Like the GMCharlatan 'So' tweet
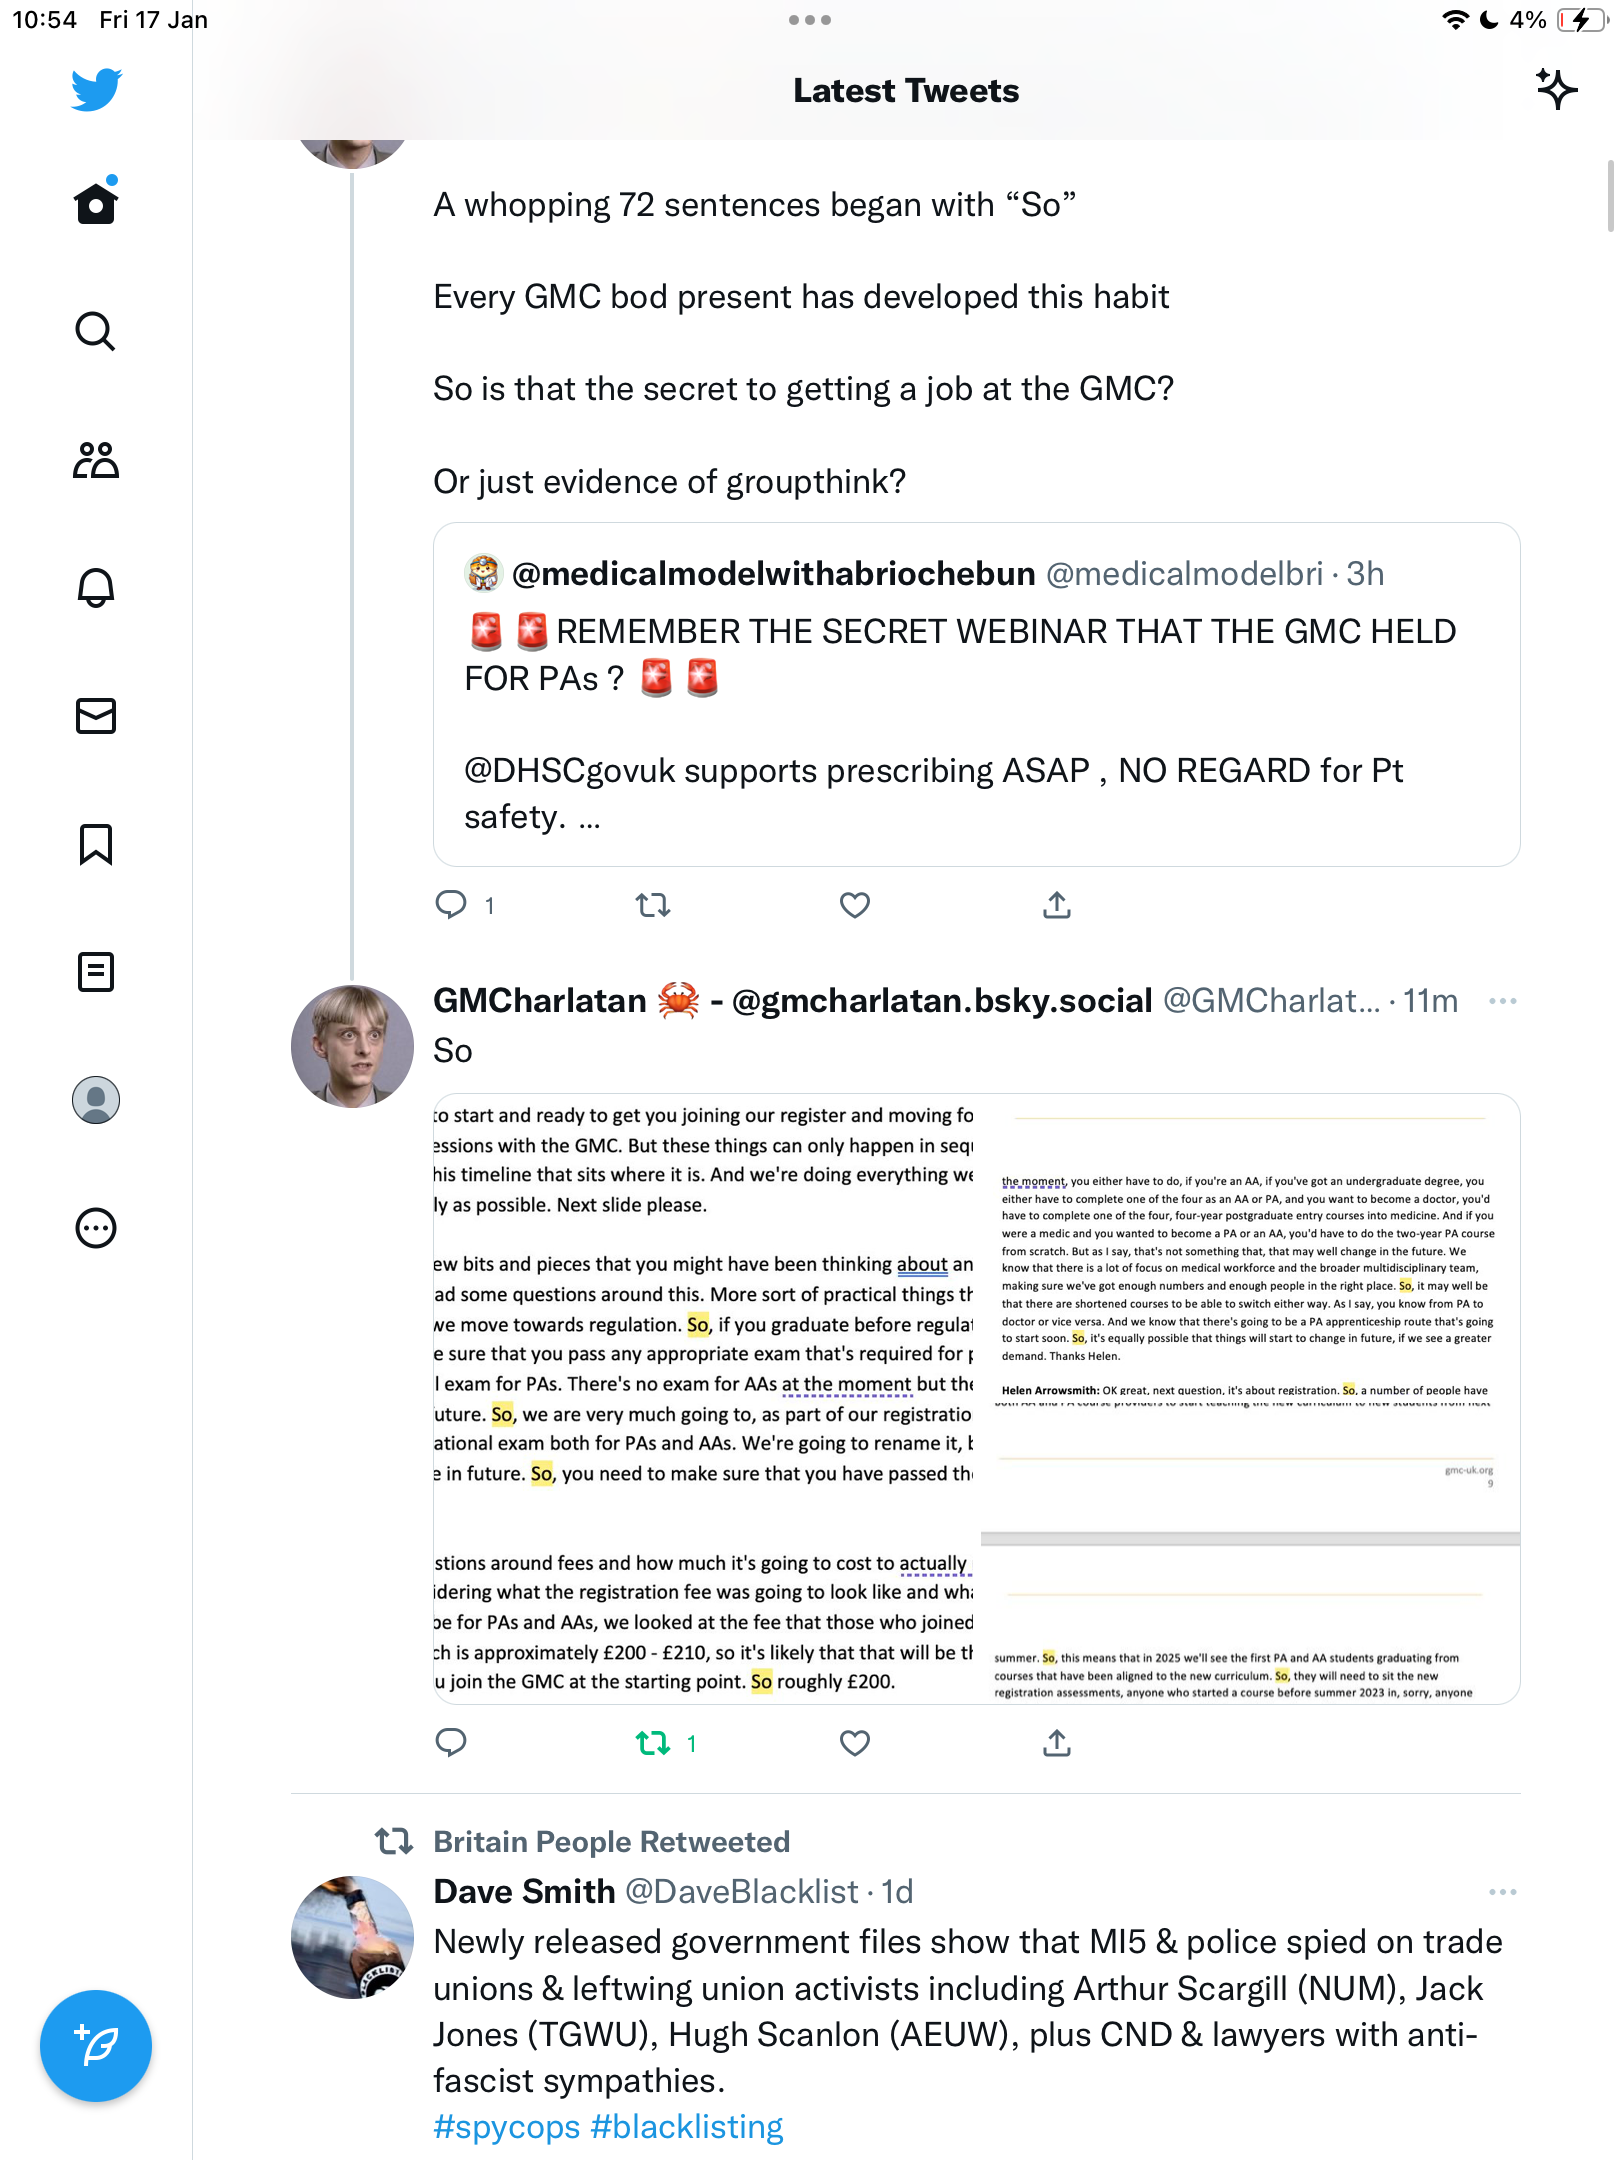This screenshot has height=2160, width=1620. coord(855,1743)
